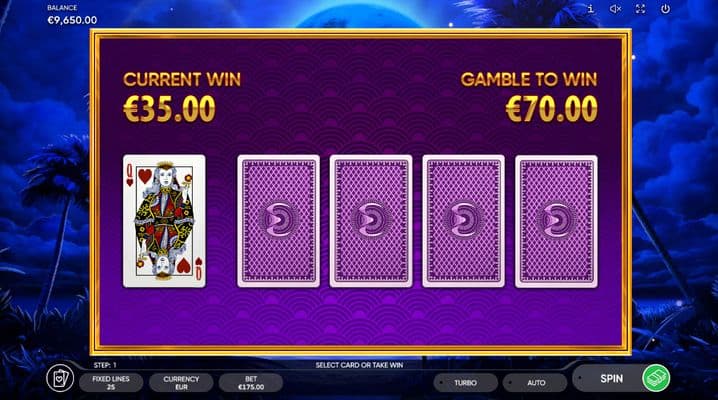Click the Gamble to Win €70.00 amount
The height and width of the screenshot is (400, 718).
pos(552,109)
